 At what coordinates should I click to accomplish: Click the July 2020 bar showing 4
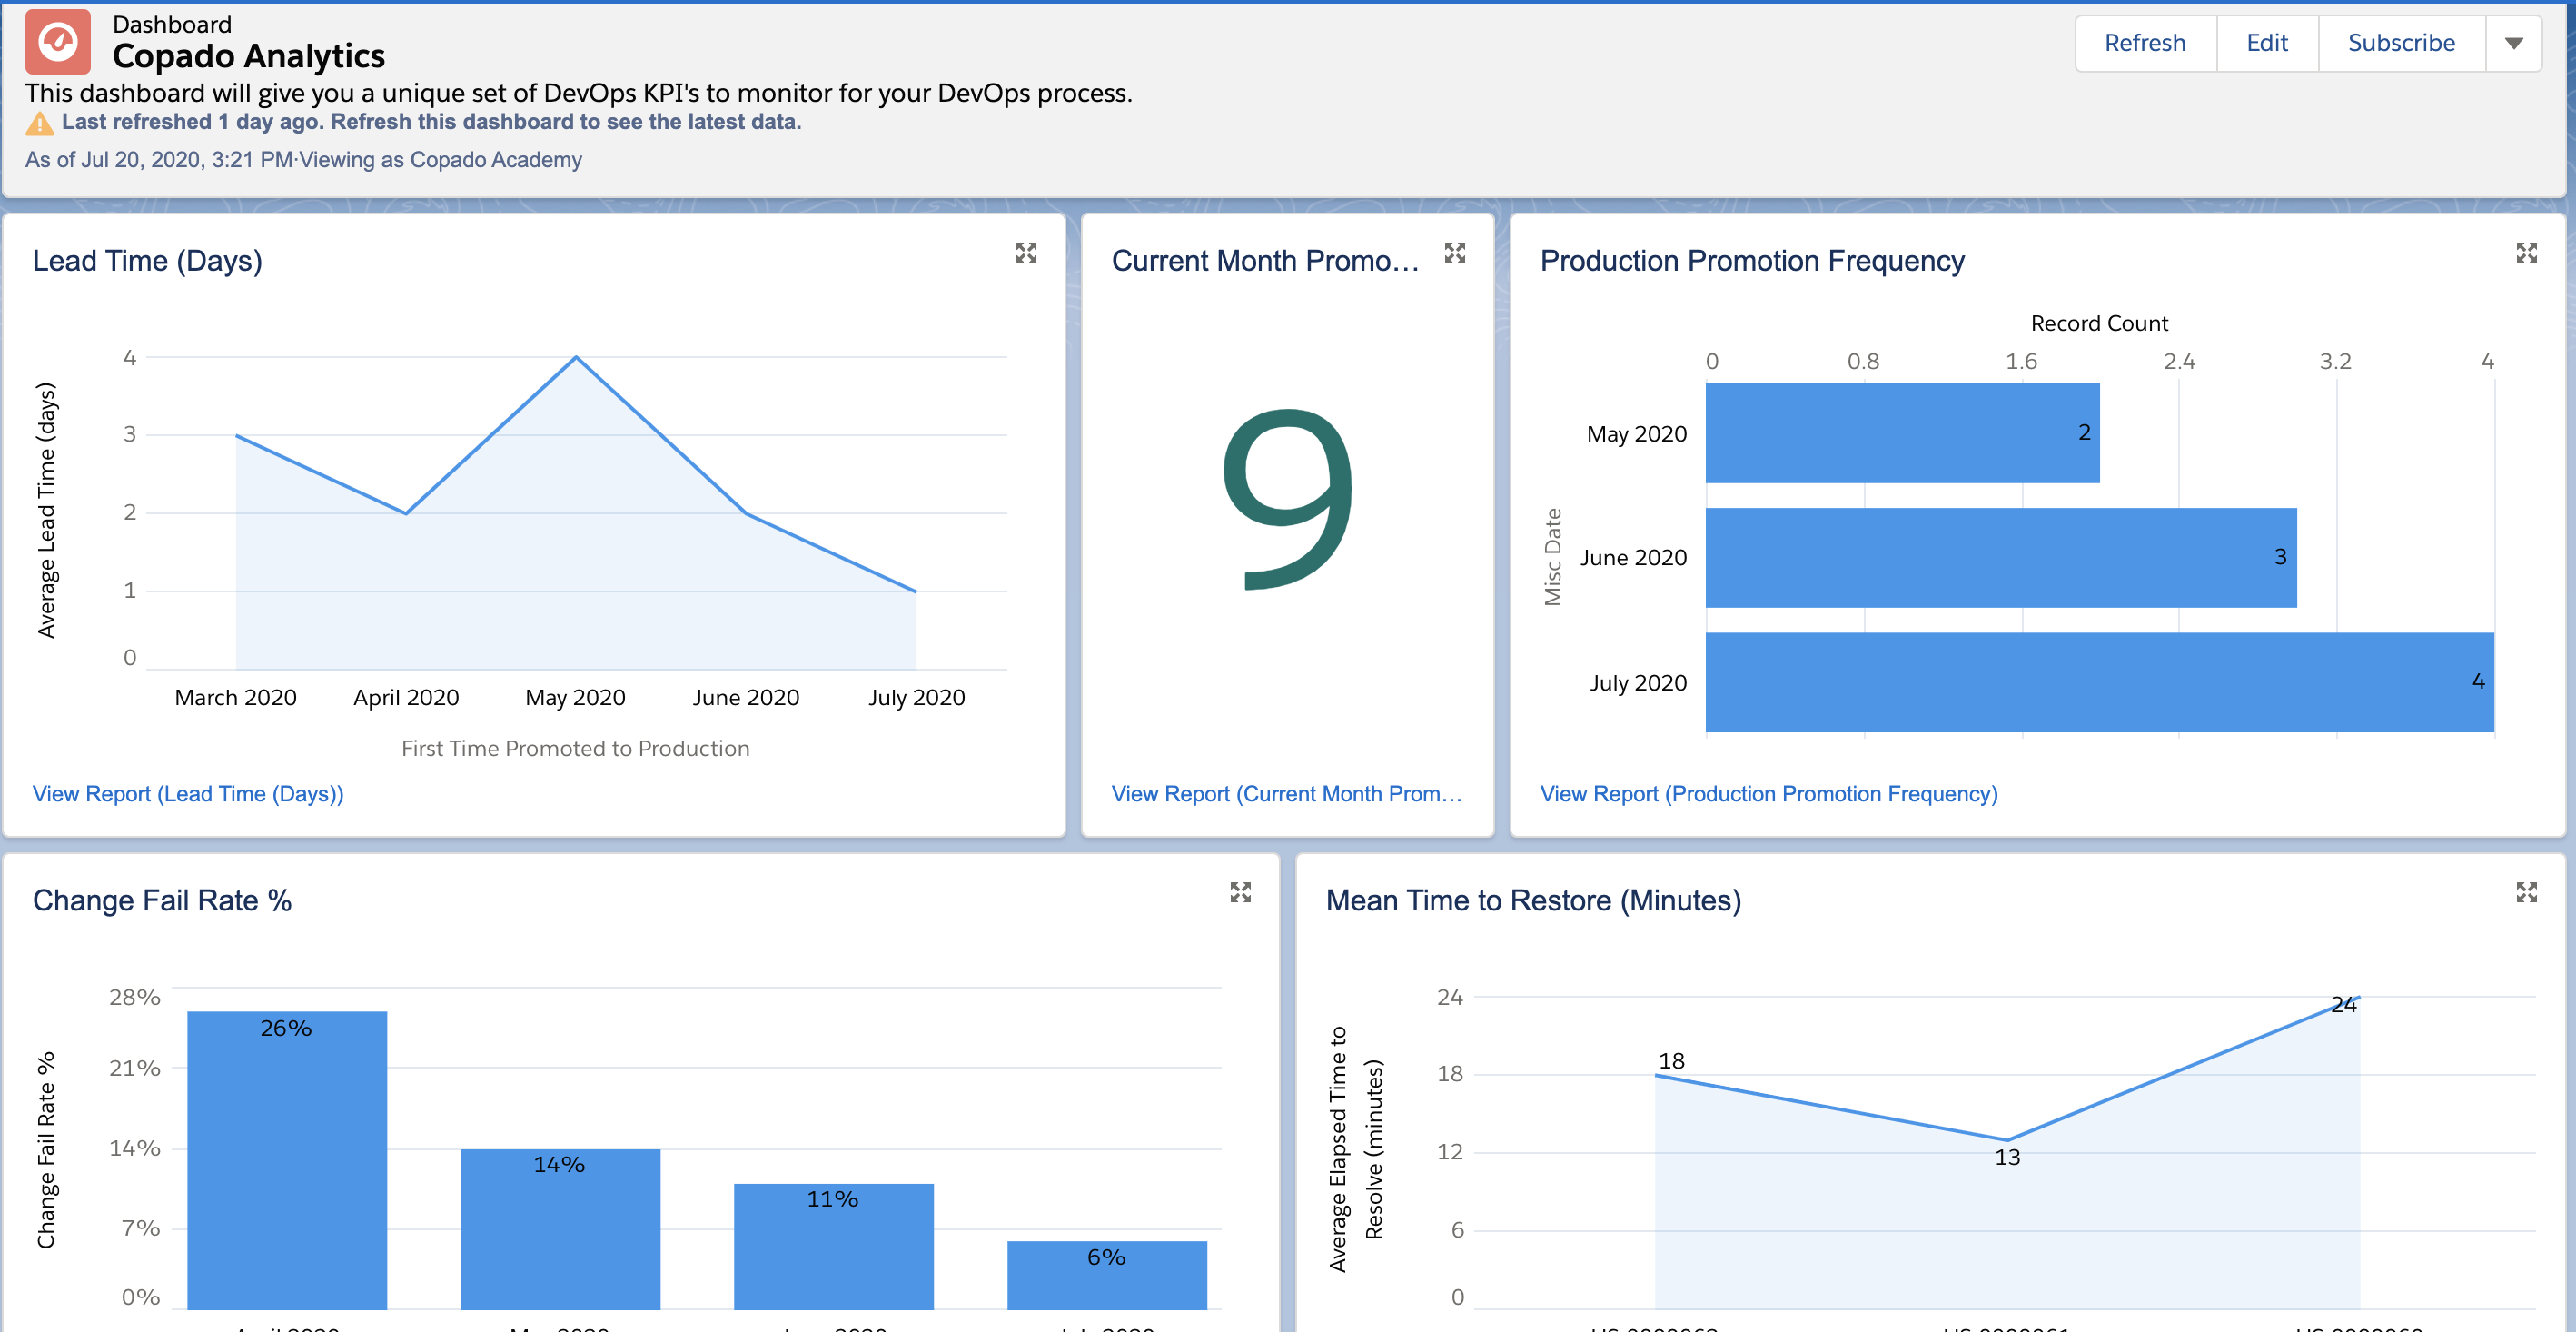[2100, 682]
